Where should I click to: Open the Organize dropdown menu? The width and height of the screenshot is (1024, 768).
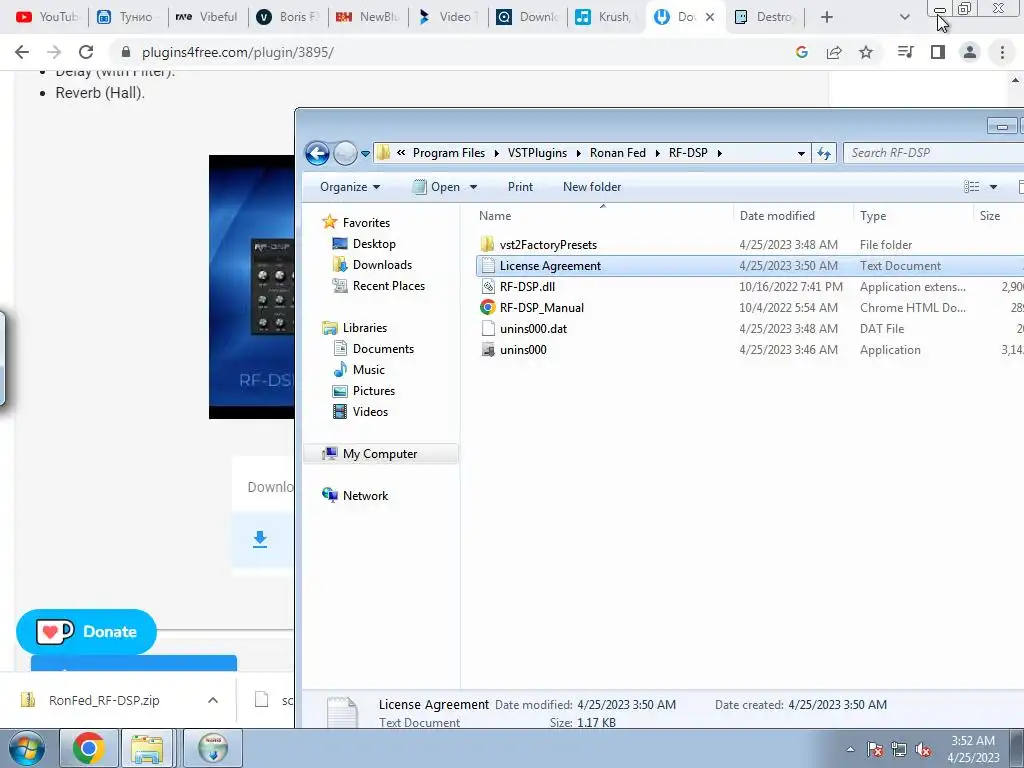[x=350, y=187]
